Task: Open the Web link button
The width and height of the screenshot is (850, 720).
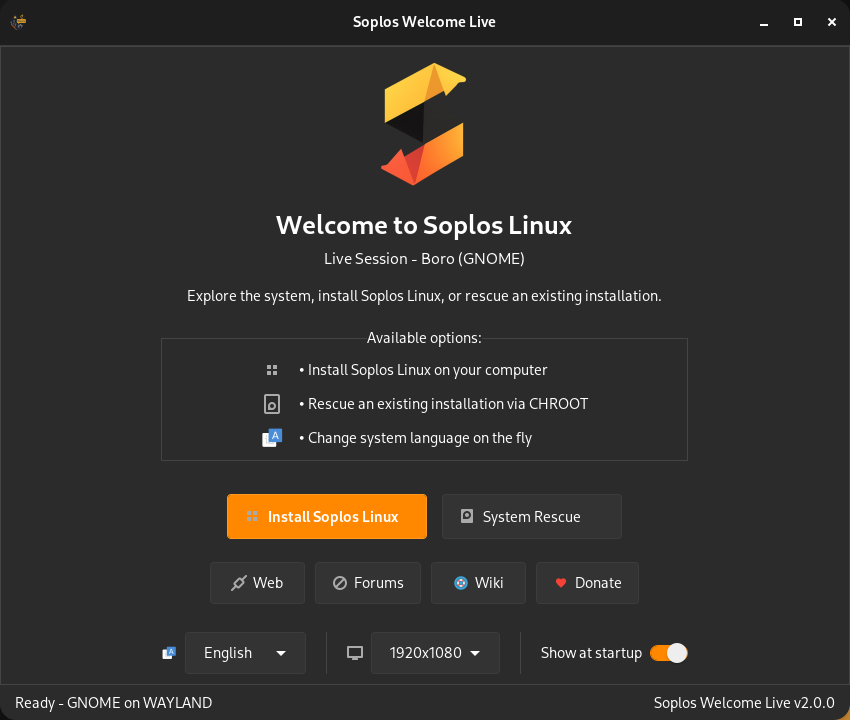Action: pos(257,583)
